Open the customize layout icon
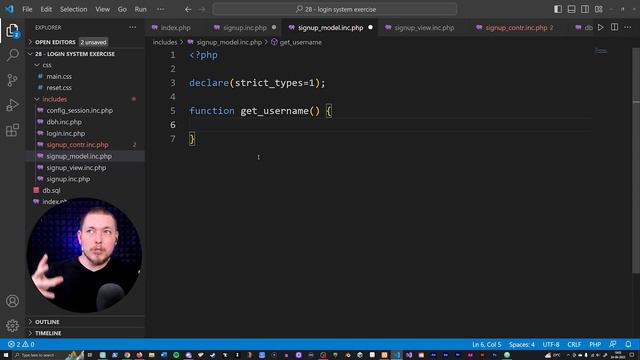This screenshot has height=360, width=640. click(x=599, y=9)
